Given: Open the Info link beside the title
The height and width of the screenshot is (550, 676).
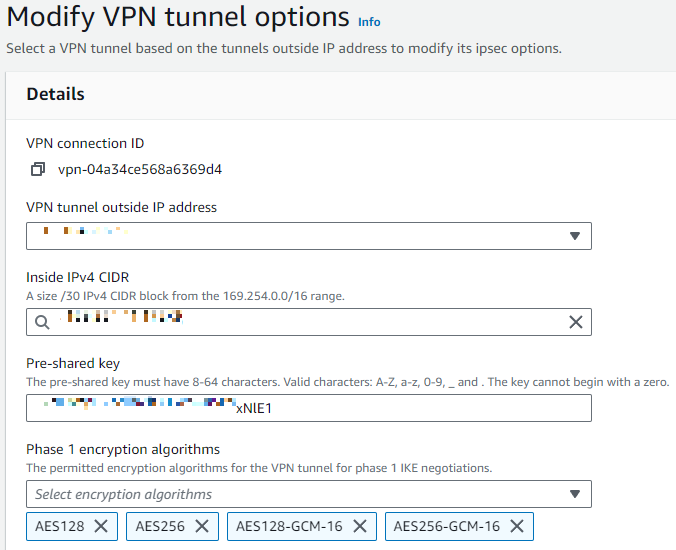Looking at the screenshot, I should click(369, 22).
